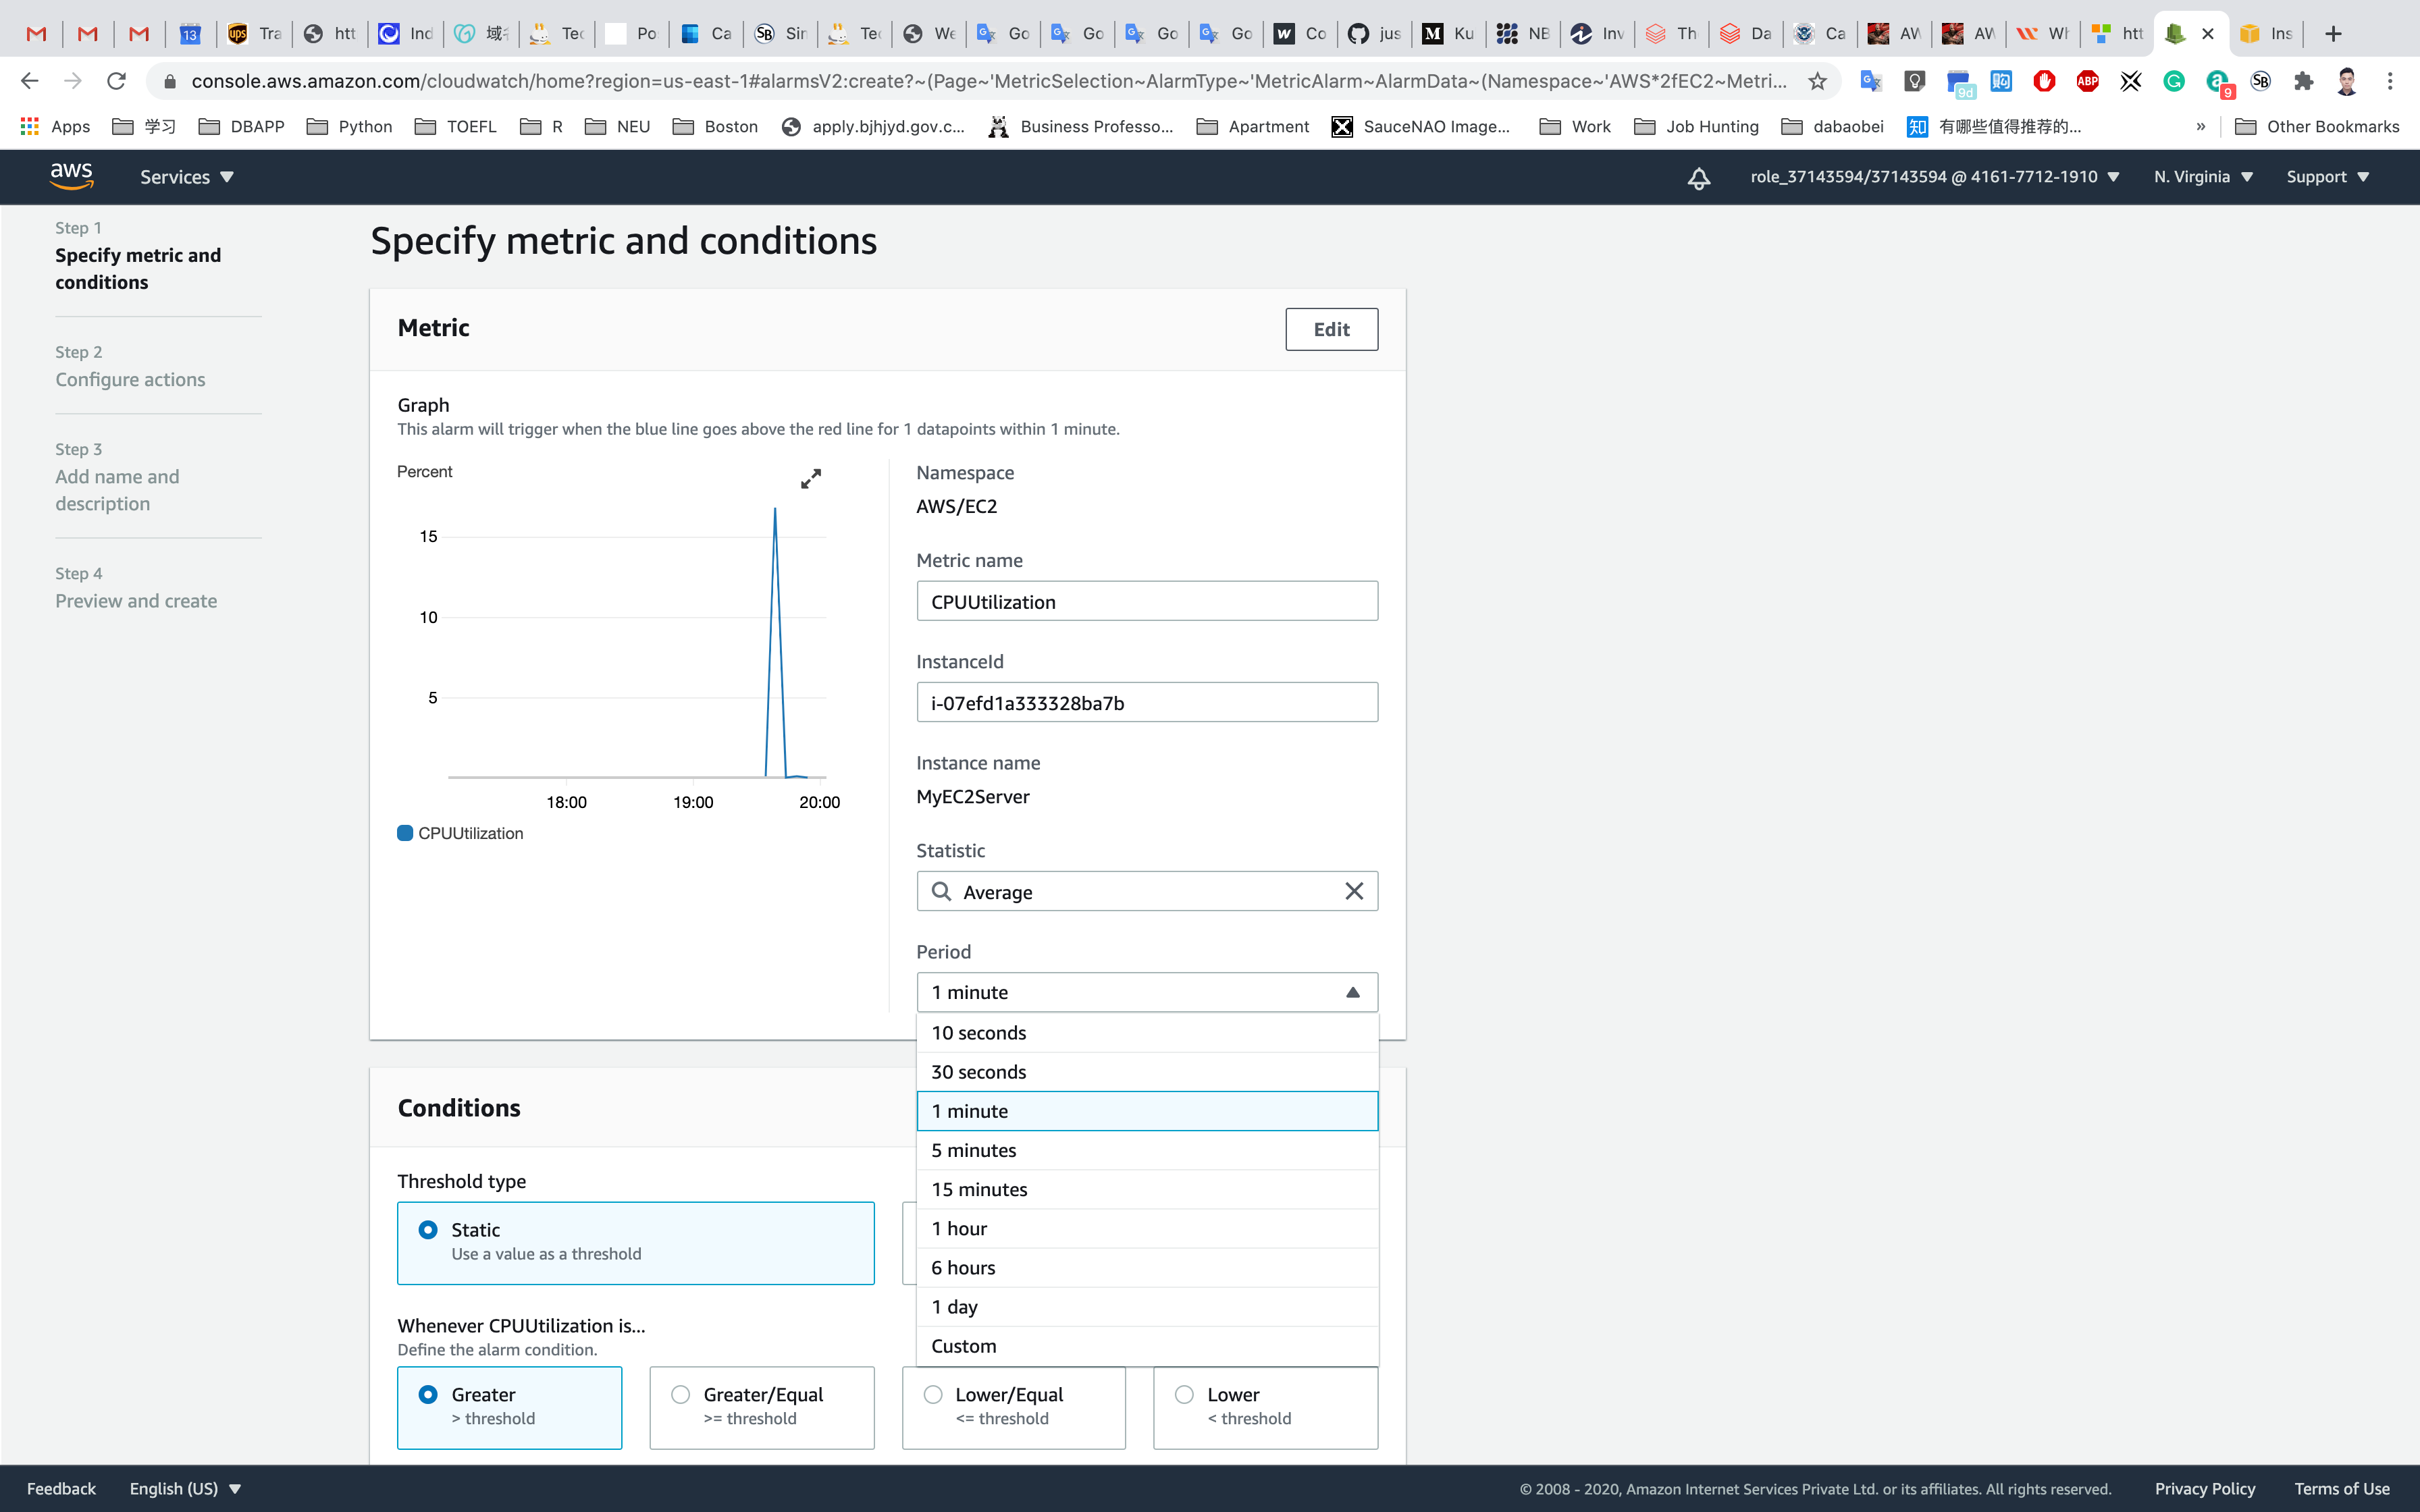Select the Lower/Equal threshold condition

click(x=933, y=1394)
